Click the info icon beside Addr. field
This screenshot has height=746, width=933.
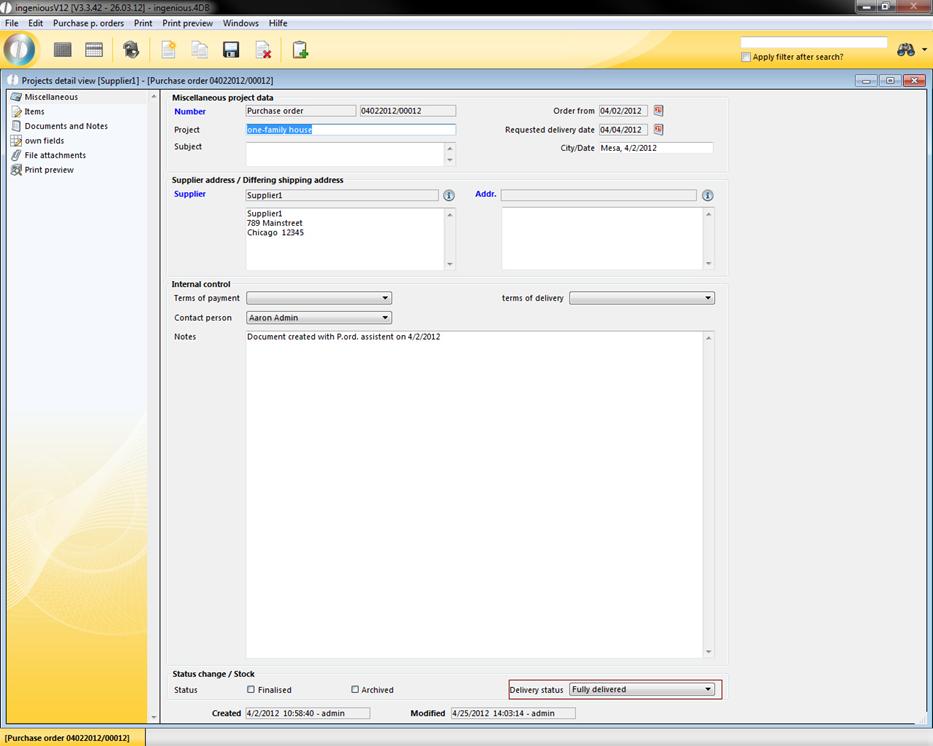point(708,196)
